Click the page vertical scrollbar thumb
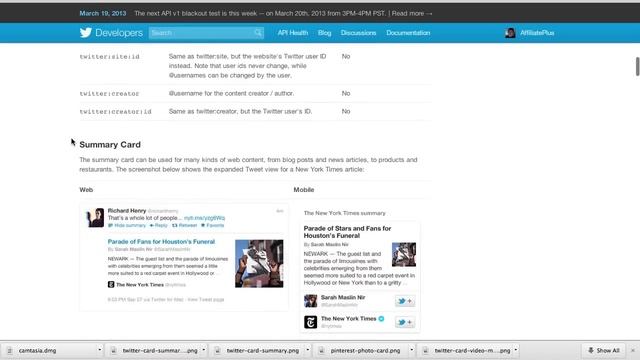The height and width of the screenshot is (360, 640). coord(637,67)
